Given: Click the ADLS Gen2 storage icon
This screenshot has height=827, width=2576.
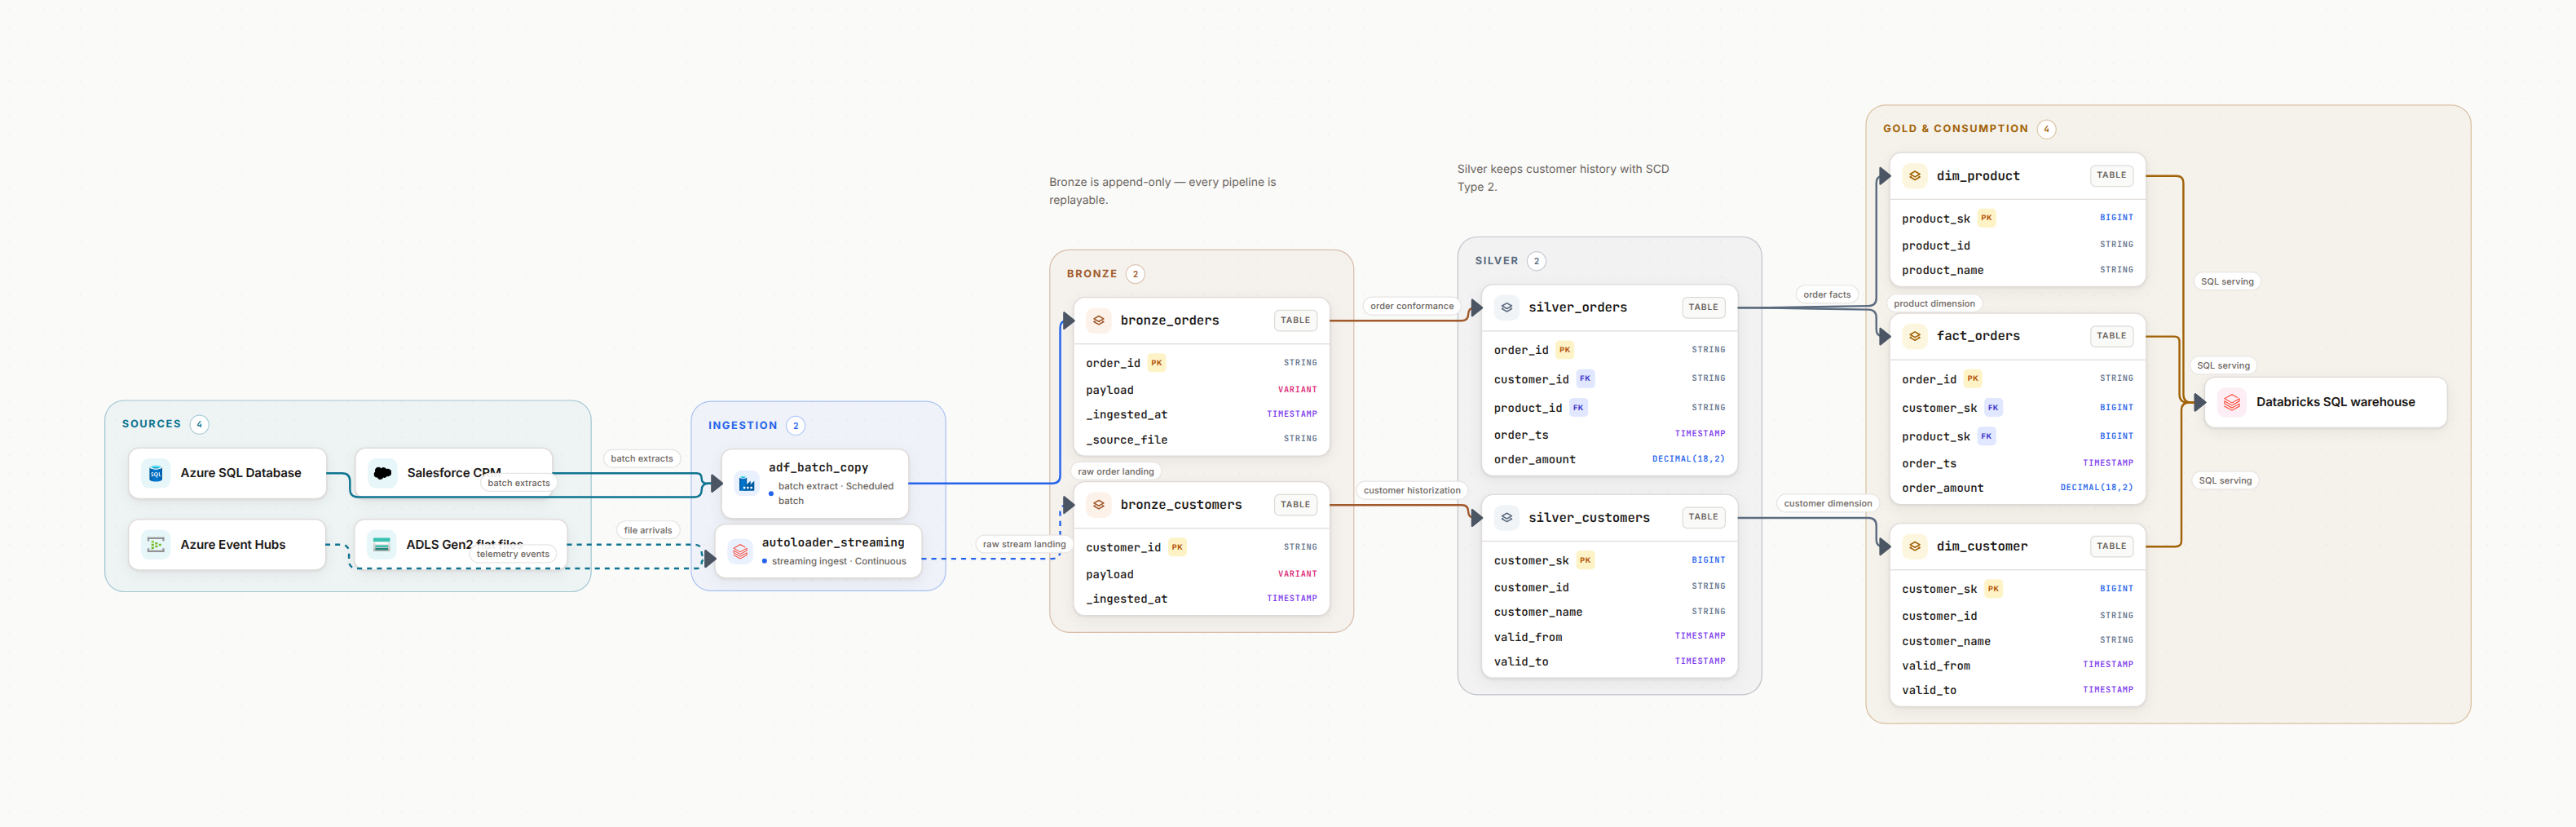Looking at the screenshot, I should (x=382, y=545).
